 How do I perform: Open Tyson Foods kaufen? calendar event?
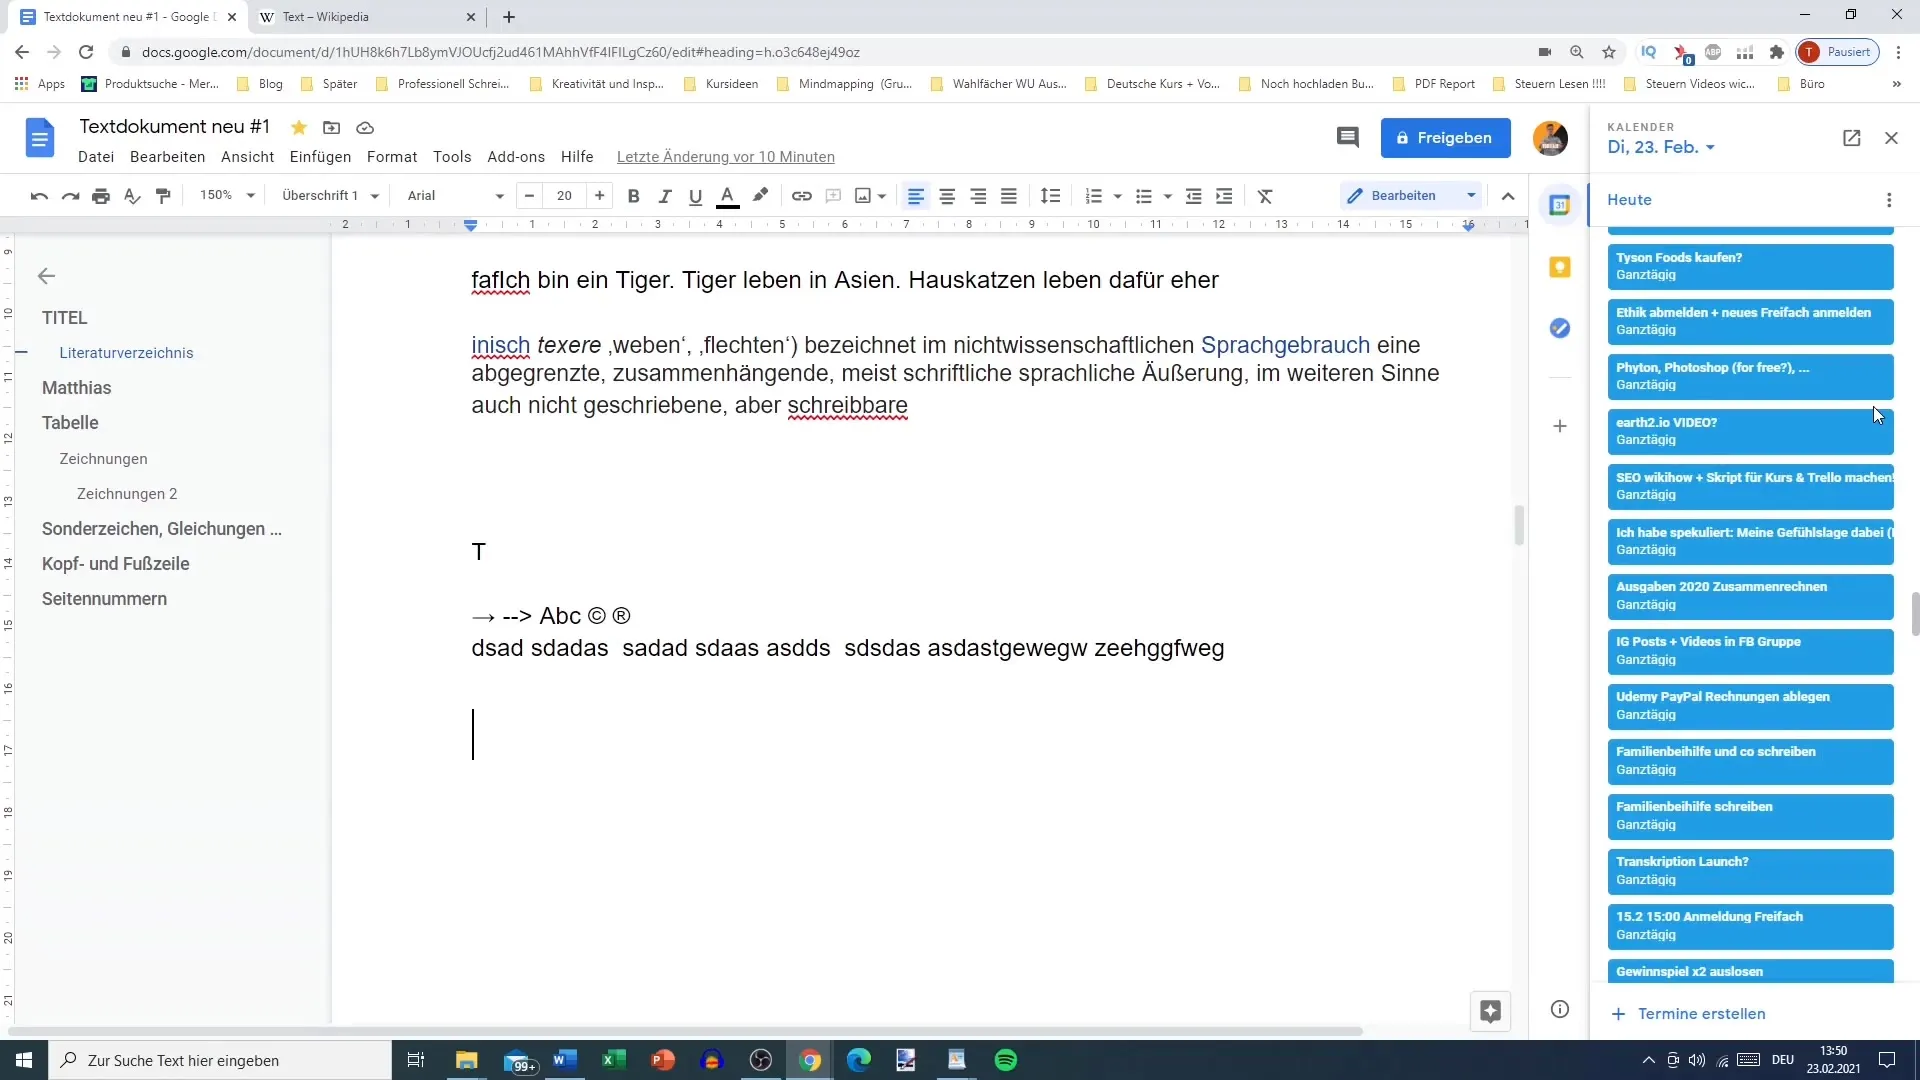(1750, 266)
